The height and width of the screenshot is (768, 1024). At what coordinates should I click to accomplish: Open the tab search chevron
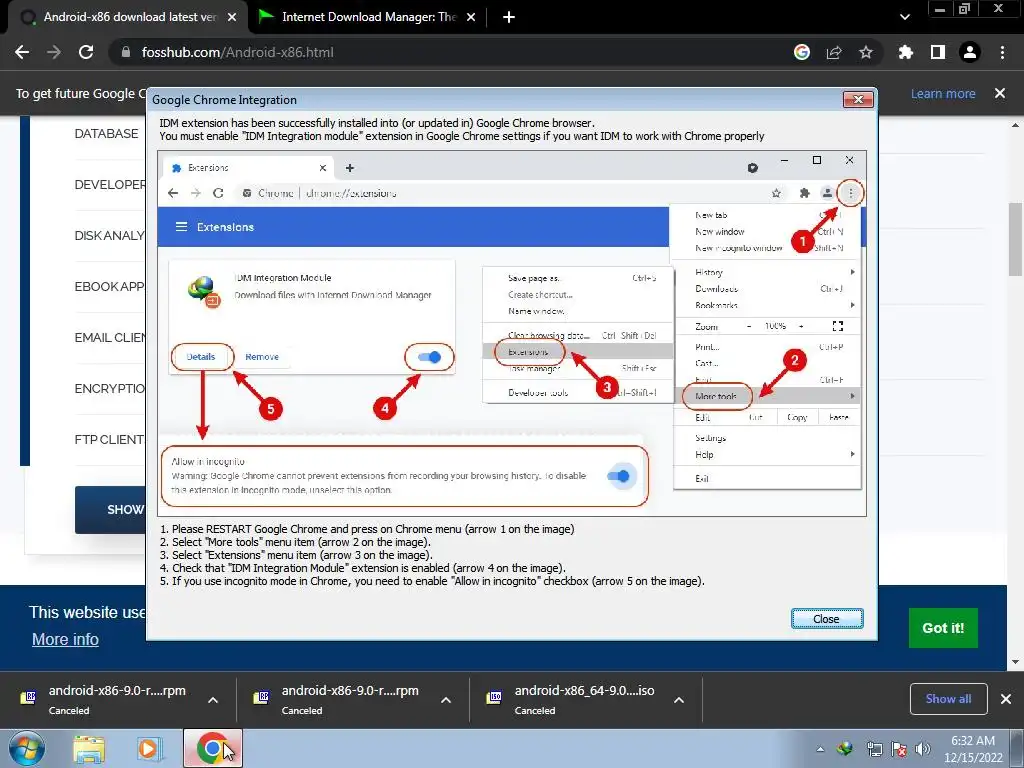tap(904, 17)
